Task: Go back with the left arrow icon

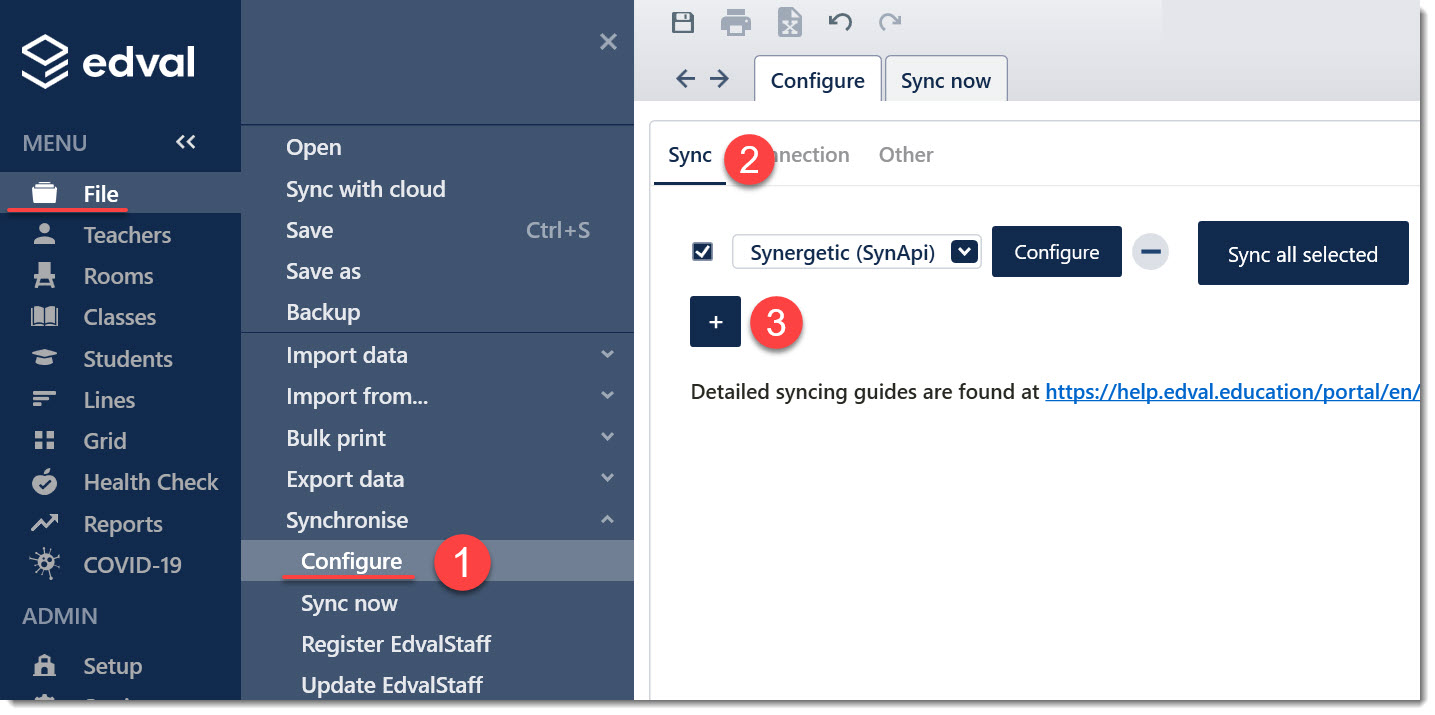Action: (685, 79)
